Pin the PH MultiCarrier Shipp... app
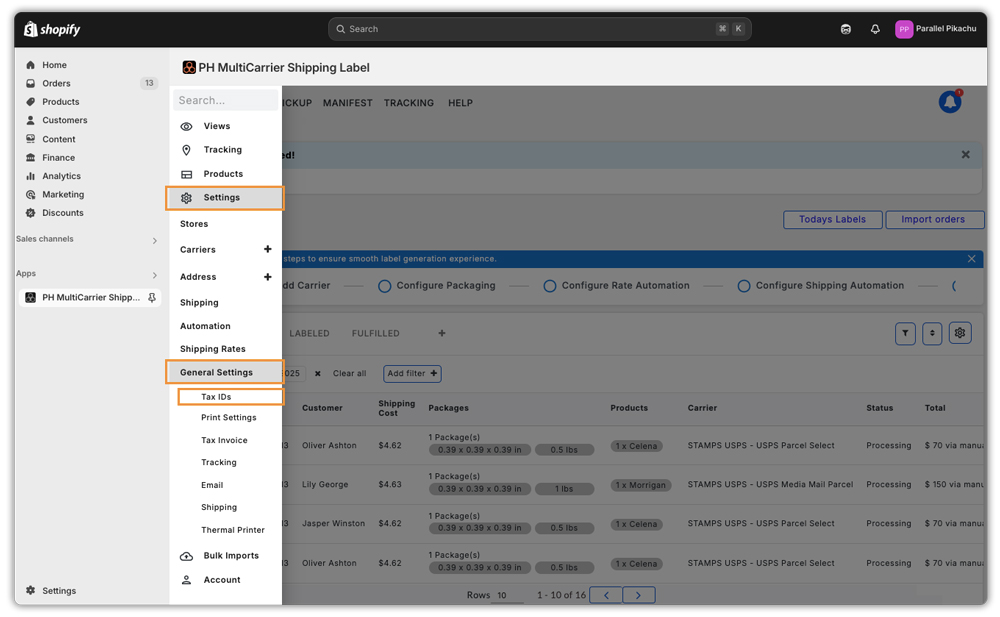 [x=152, y=297]
